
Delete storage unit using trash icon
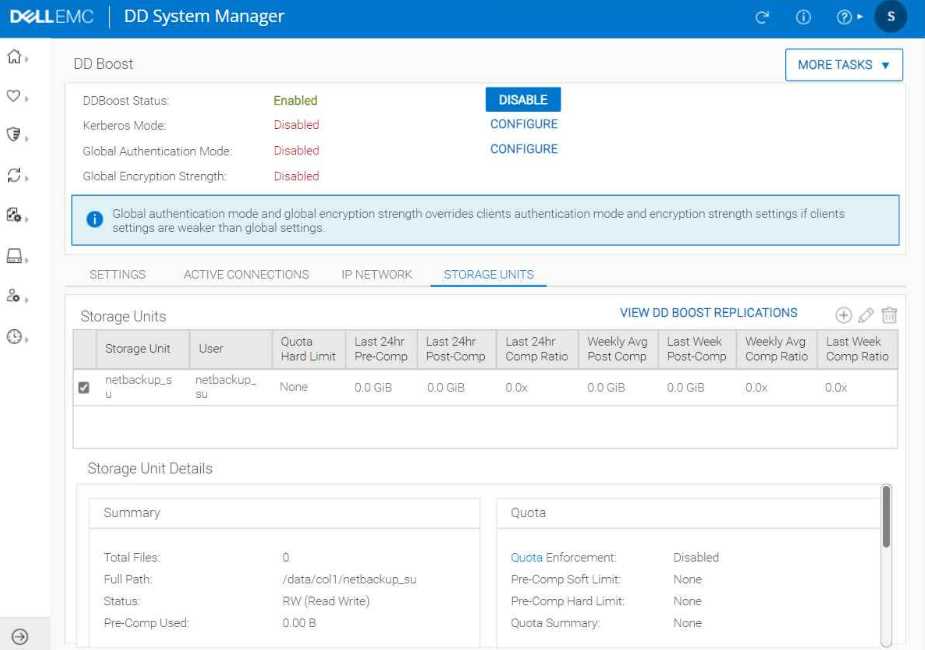[889, 315]
